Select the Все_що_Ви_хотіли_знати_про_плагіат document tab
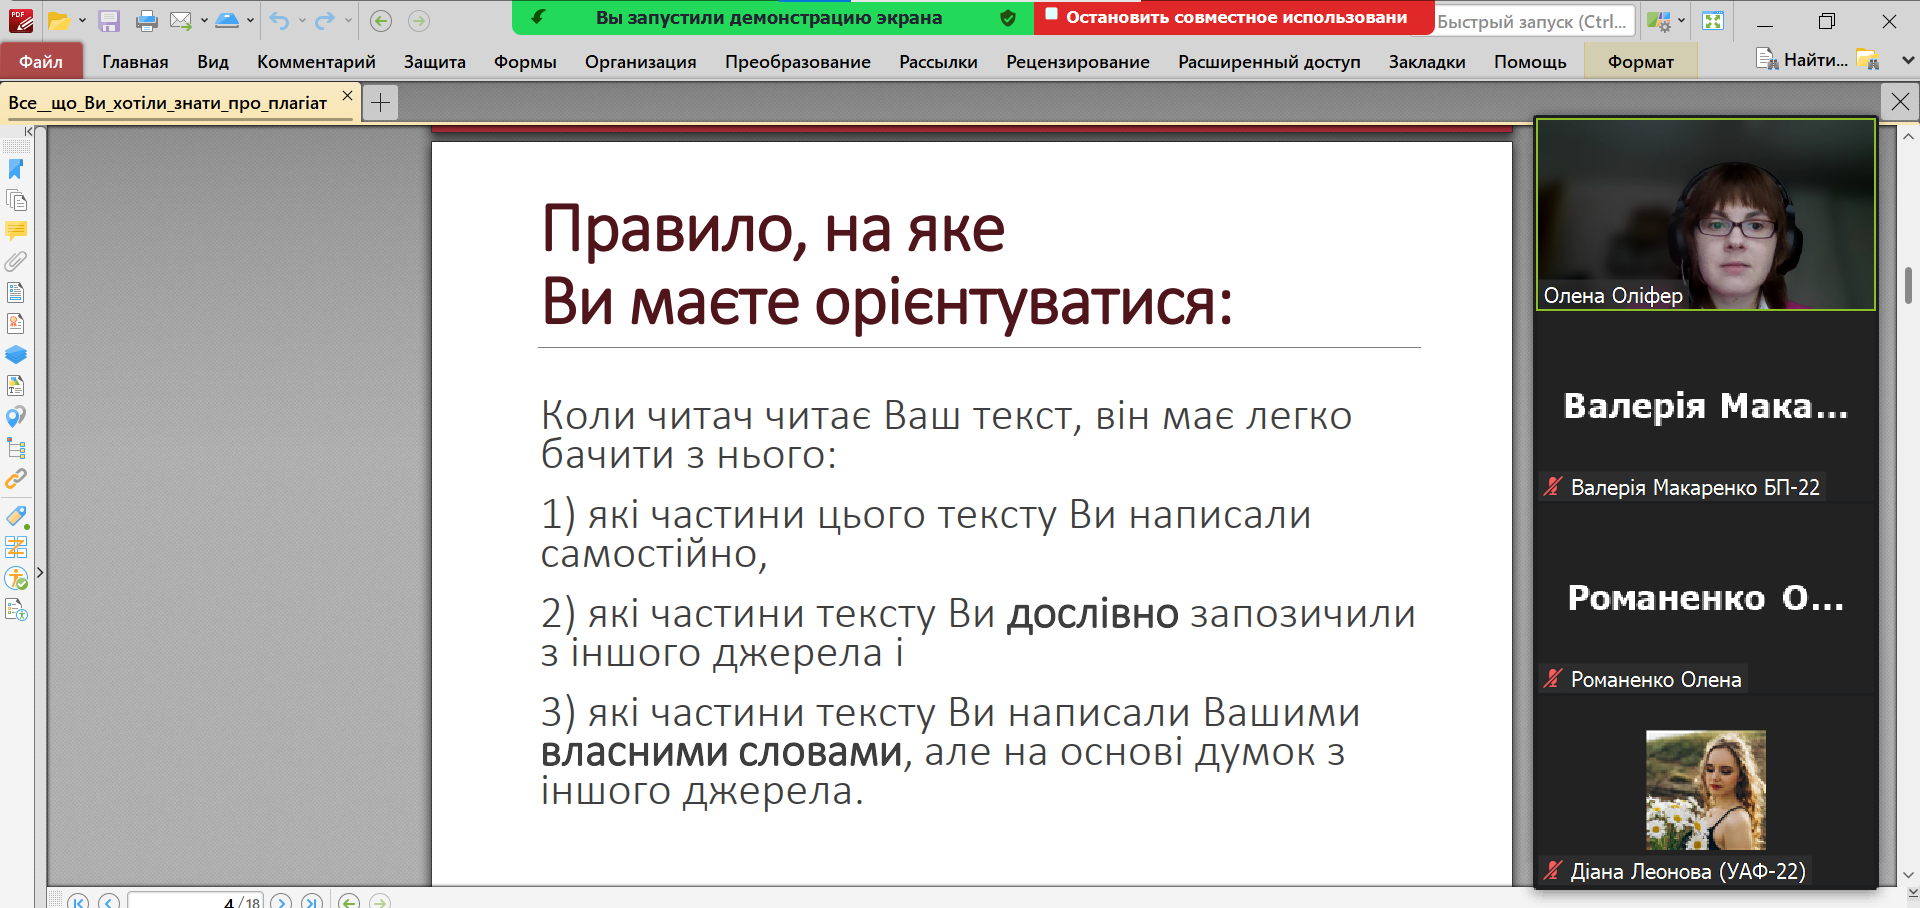The width and height of the screenshot is (1920, 908). (168, 103)
